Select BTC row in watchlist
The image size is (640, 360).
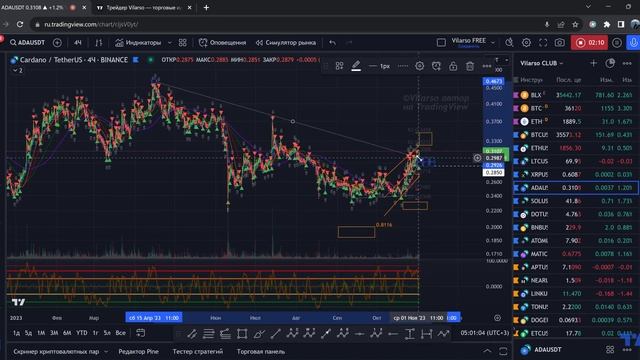[x=576, y=108]
